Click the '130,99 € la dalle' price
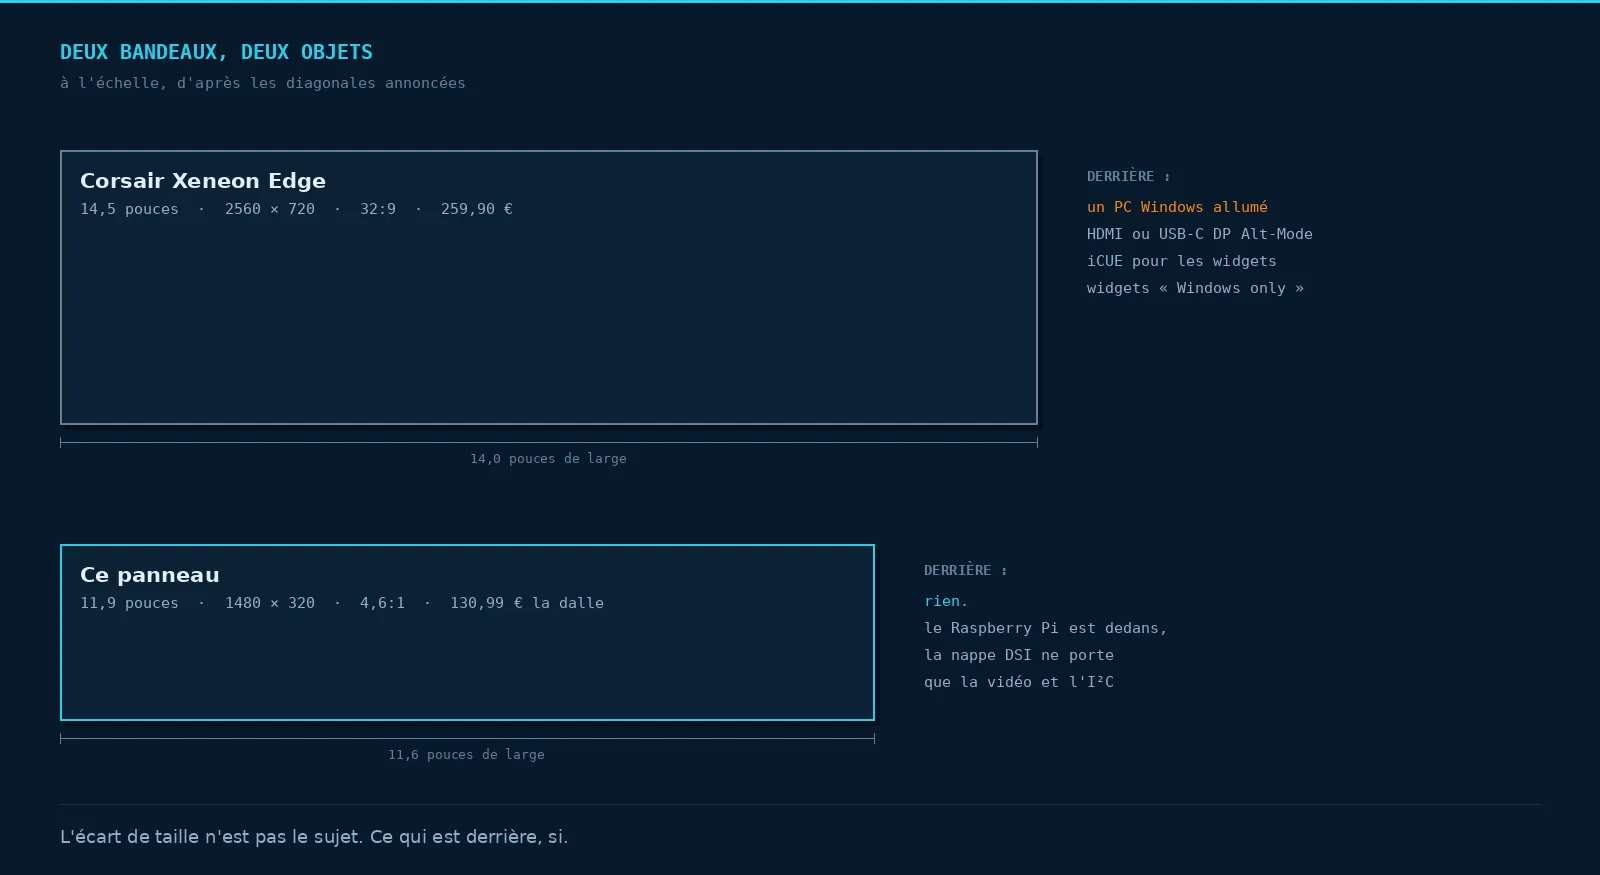Image resolution: width=1600 pixels, height=875 pixels. (527, 603)
